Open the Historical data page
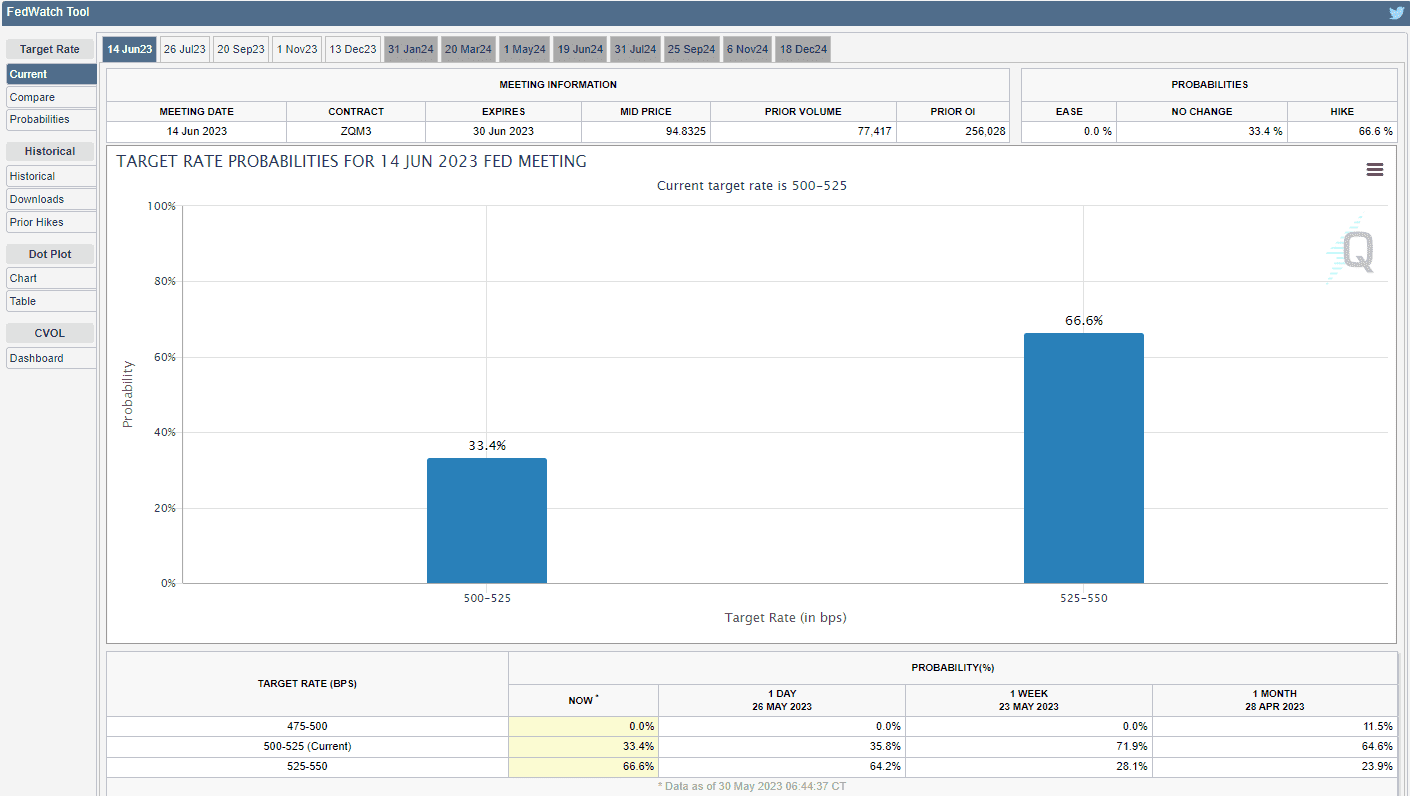The image size is (1410, 796). point(51,176)
